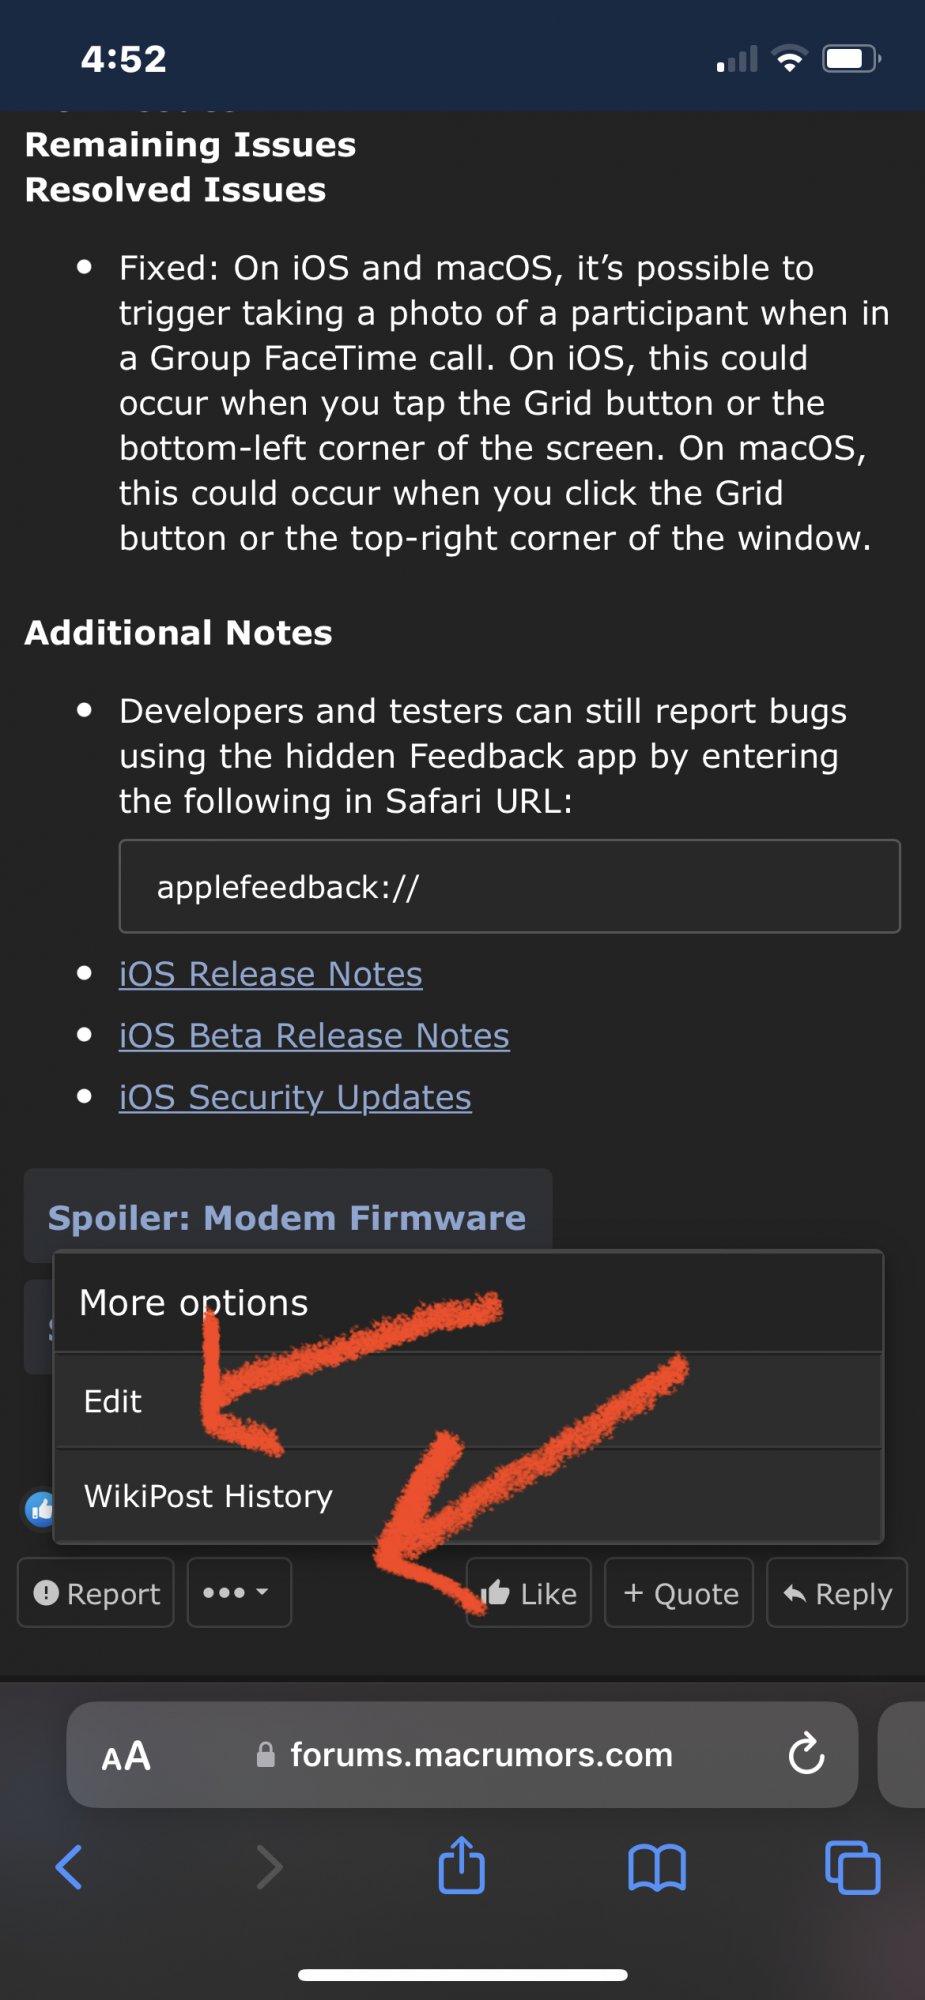Toggle the three-dots more options dropdown
The image size is (925, 2000).
pos(238,1592)
